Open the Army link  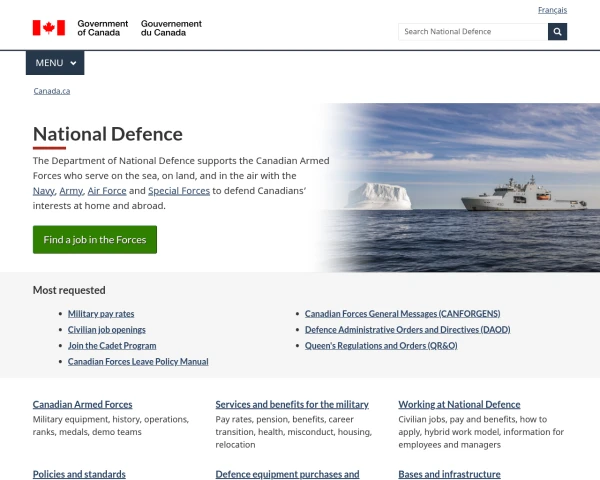(x=71, y=191)
